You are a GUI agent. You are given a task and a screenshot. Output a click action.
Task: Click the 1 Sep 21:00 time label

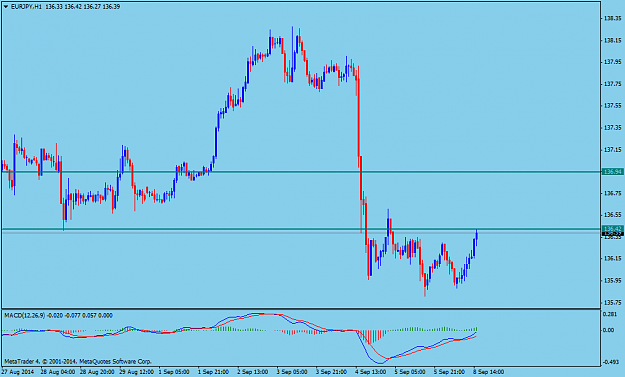214,372
